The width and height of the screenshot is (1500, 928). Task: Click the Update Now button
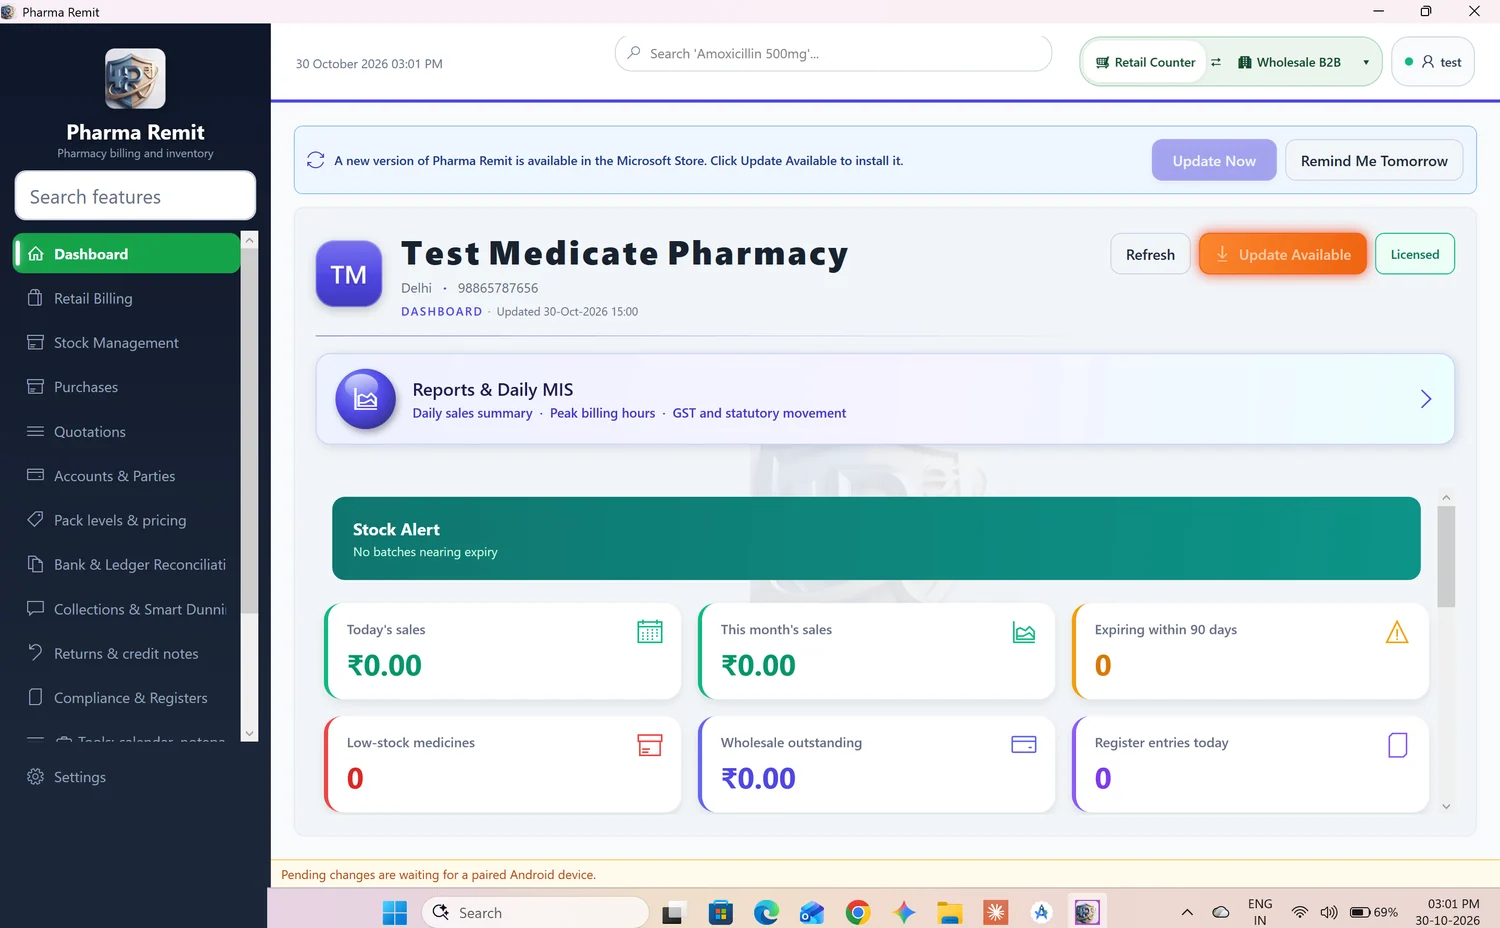(1214, 160)
